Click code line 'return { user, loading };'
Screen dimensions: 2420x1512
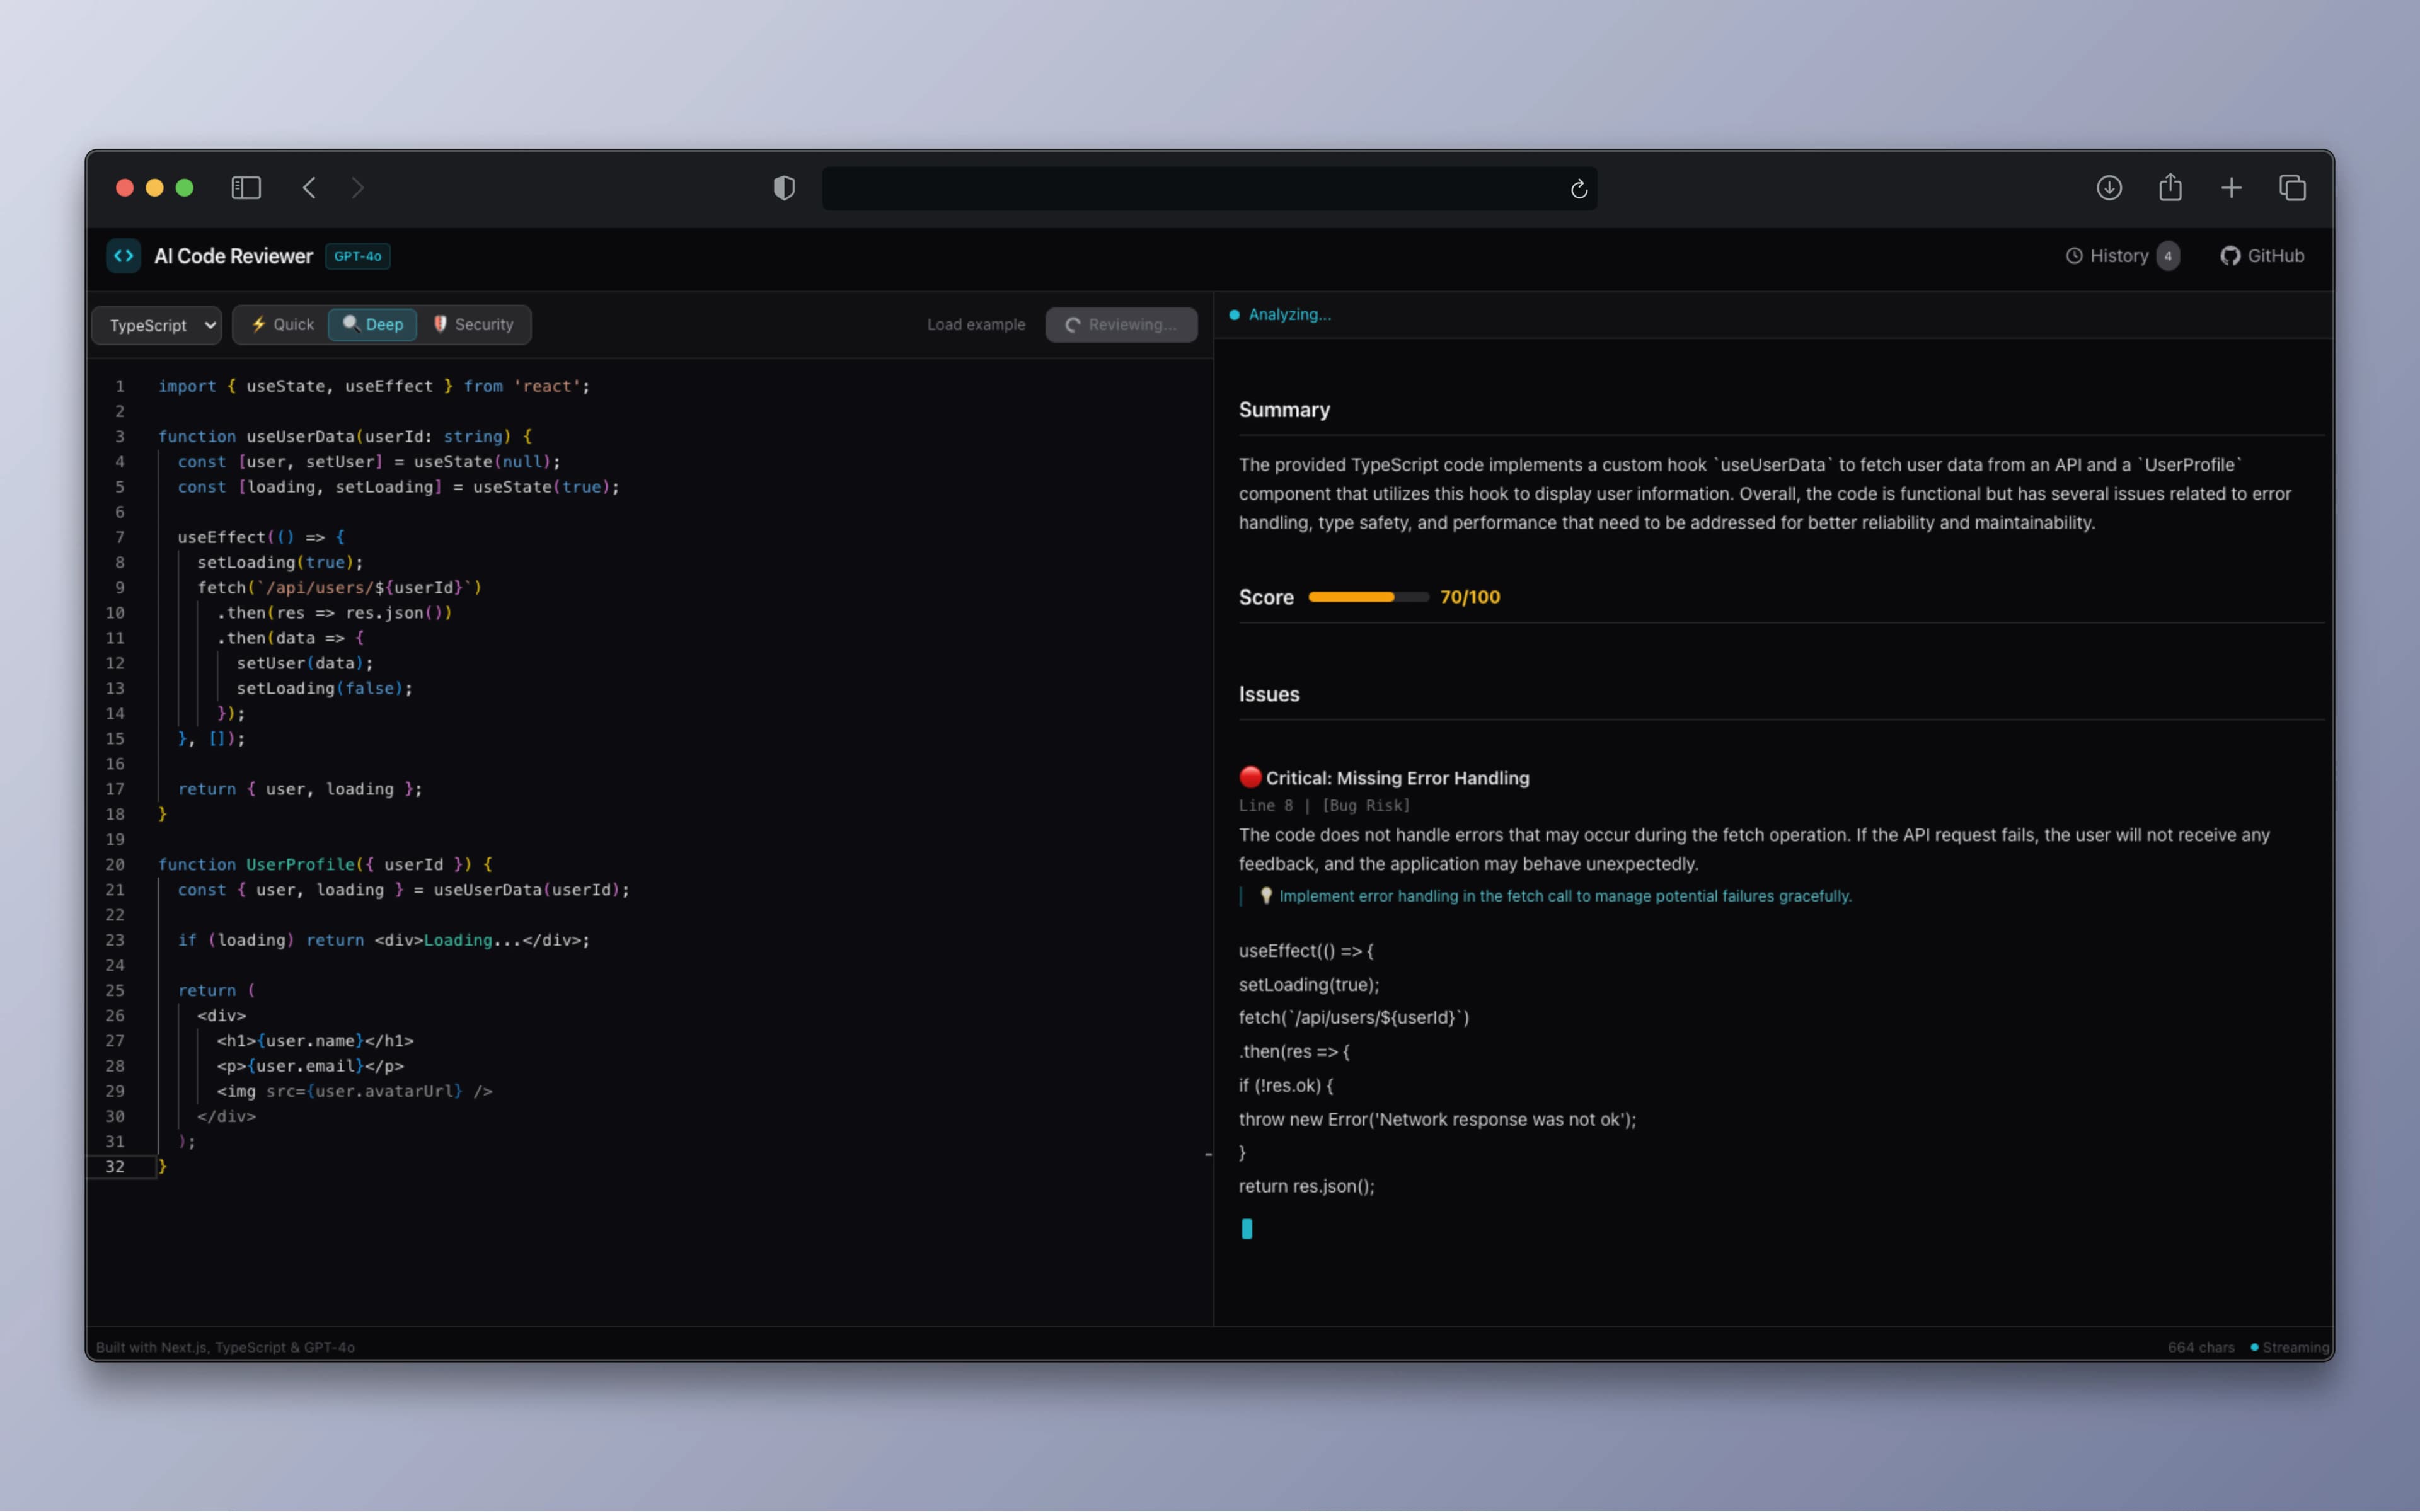tap(300, 789)
